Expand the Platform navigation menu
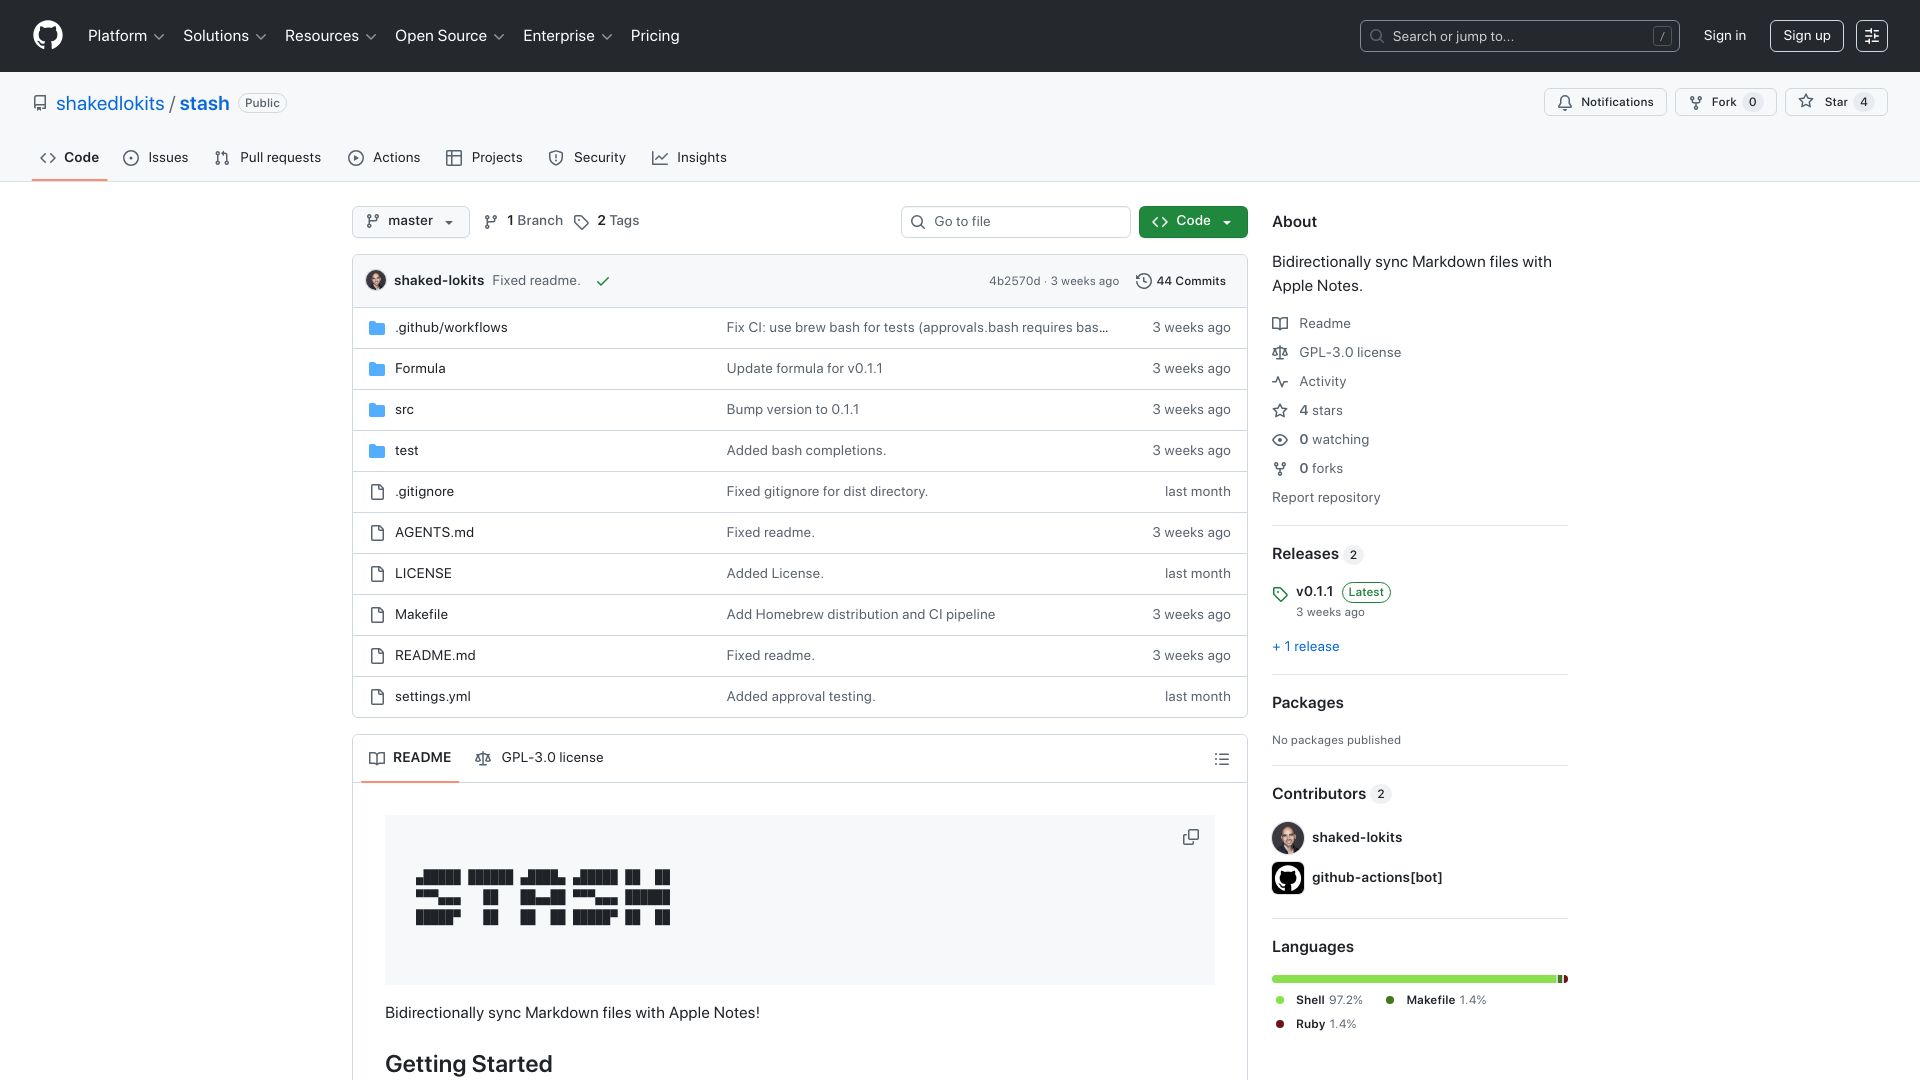Screen dimensions: 1920x1080 126,36
